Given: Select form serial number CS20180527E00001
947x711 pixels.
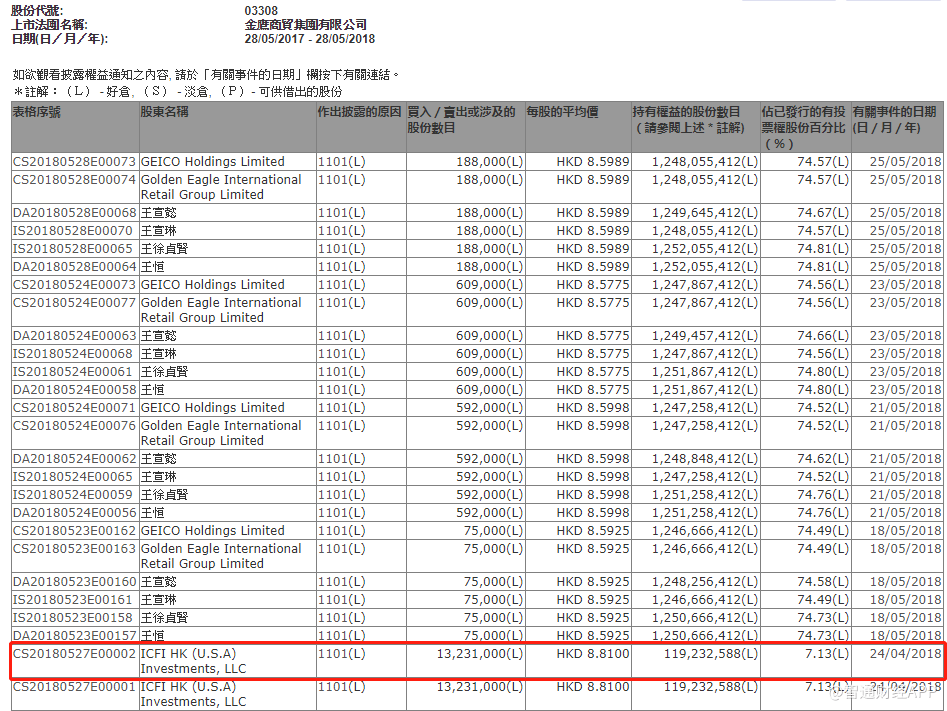Looking at the screenshot, I should point(74,687).
